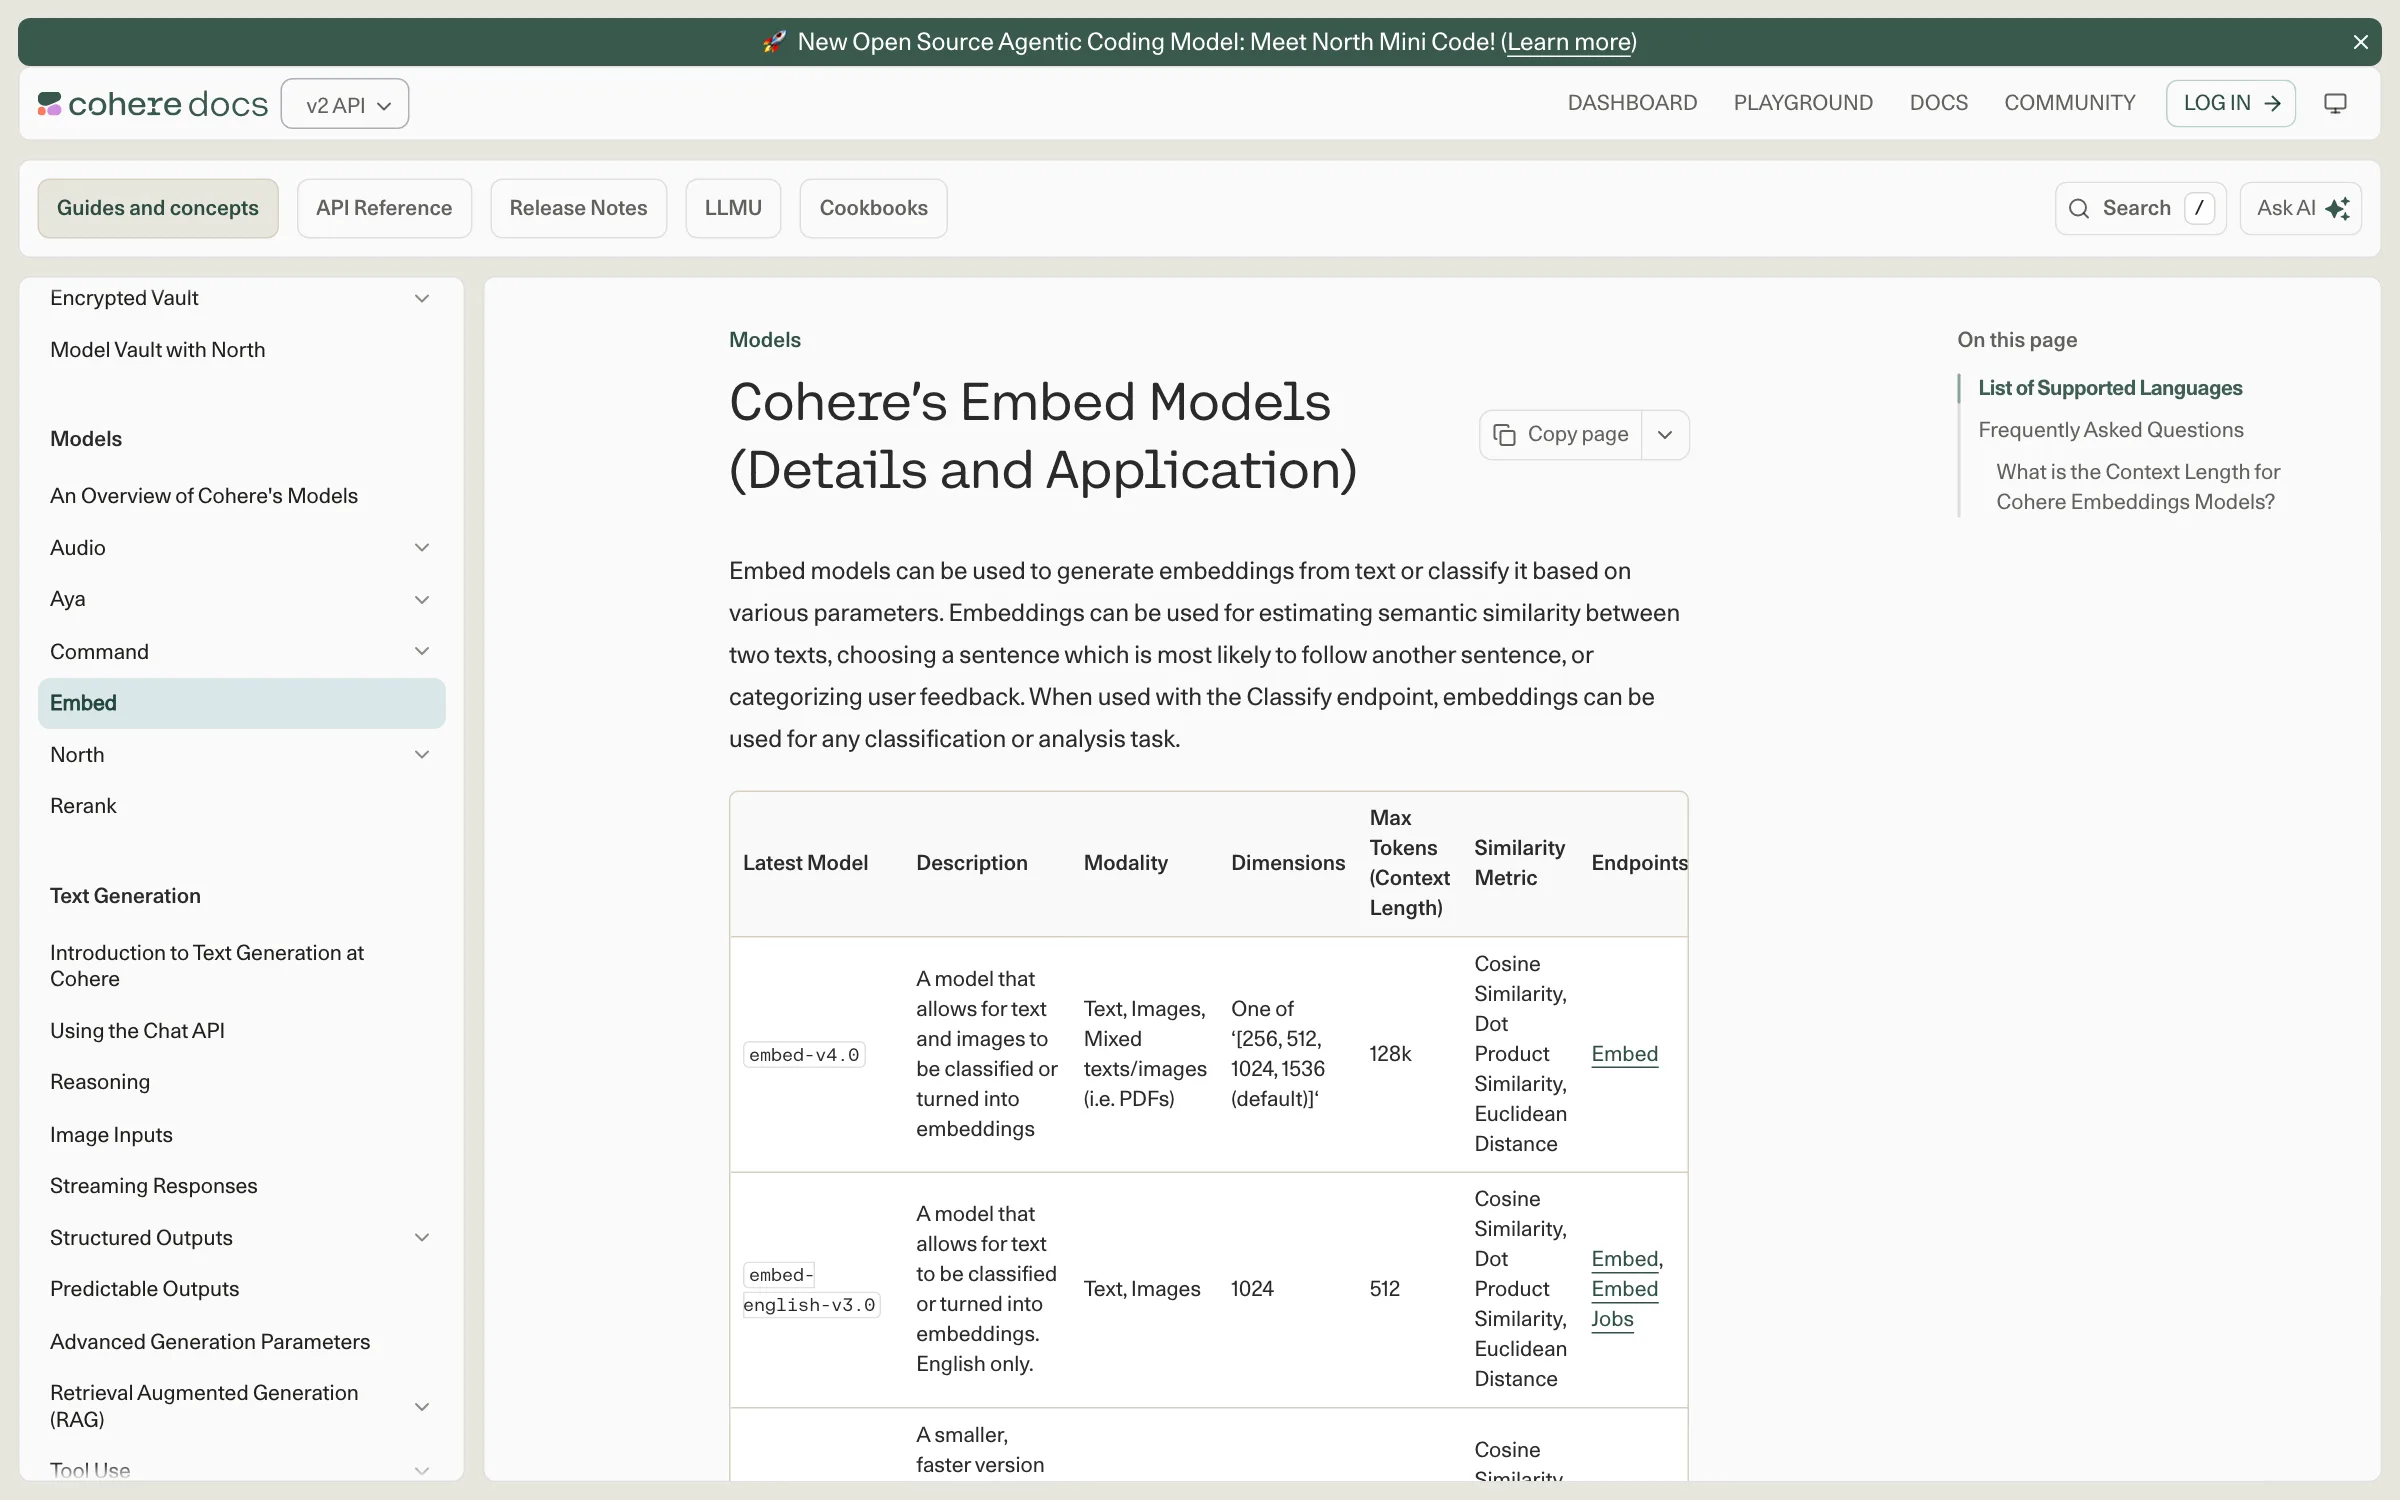Click the Cohere docs logo
This screenshot has width=2400, height=1500.
(x=153, y=104)
